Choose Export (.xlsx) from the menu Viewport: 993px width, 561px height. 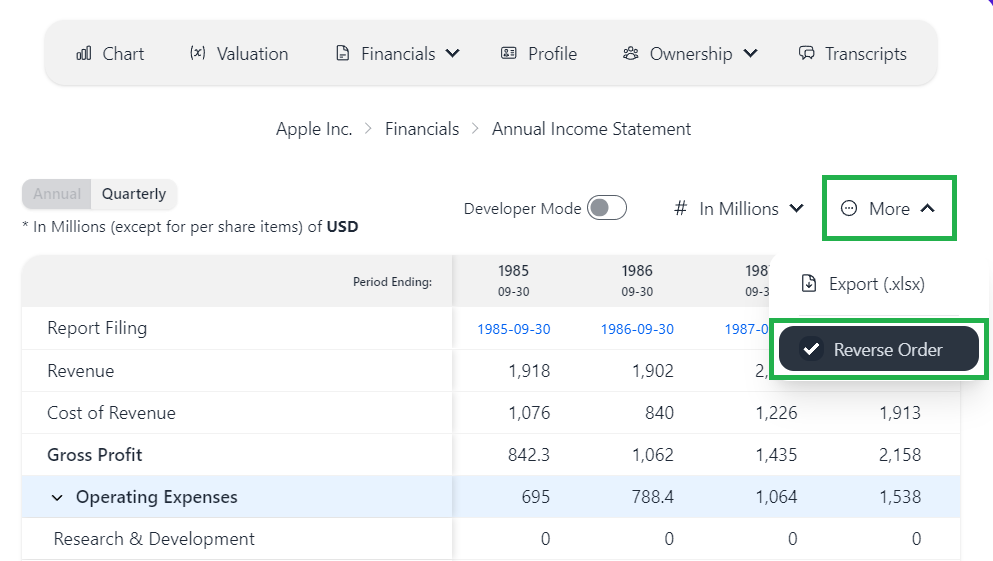click(864, 284)
